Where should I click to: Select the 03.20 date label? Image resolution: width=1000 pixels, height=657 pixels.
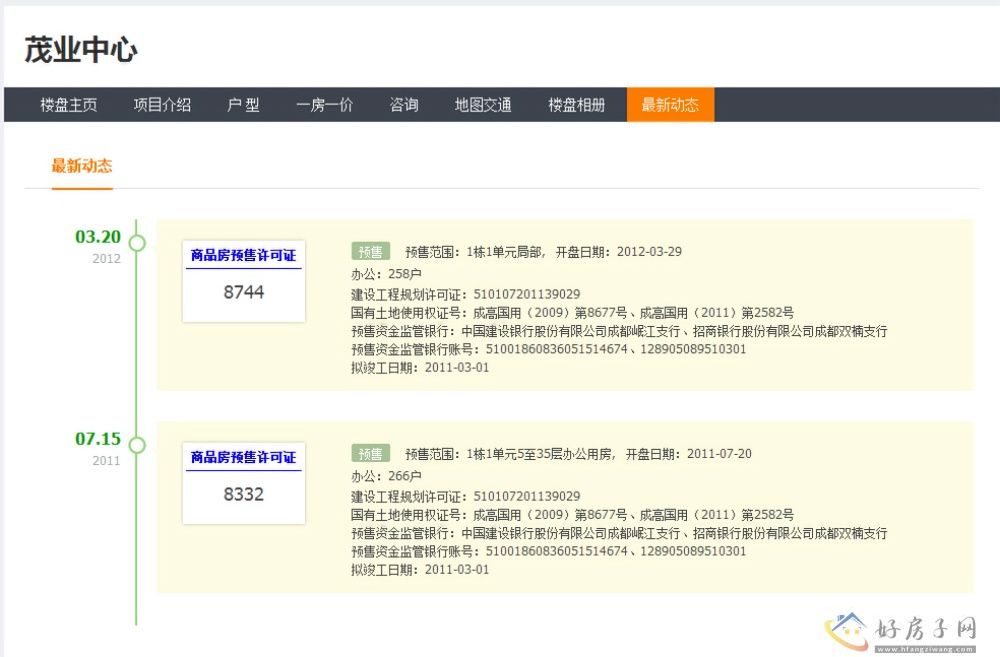tap(98, 237)
